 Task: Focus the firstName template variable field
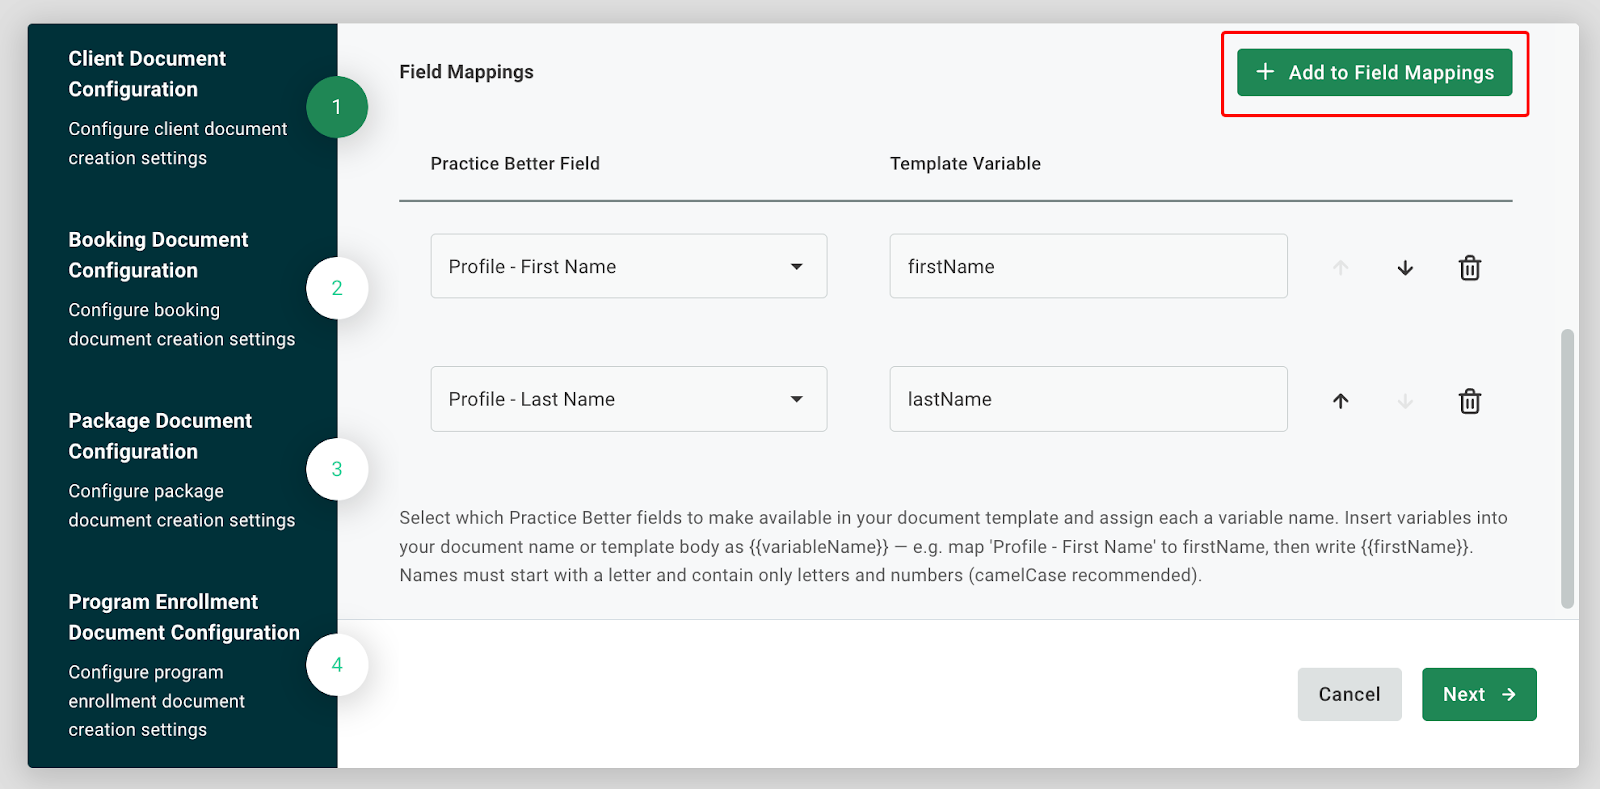pos(1088,266)
